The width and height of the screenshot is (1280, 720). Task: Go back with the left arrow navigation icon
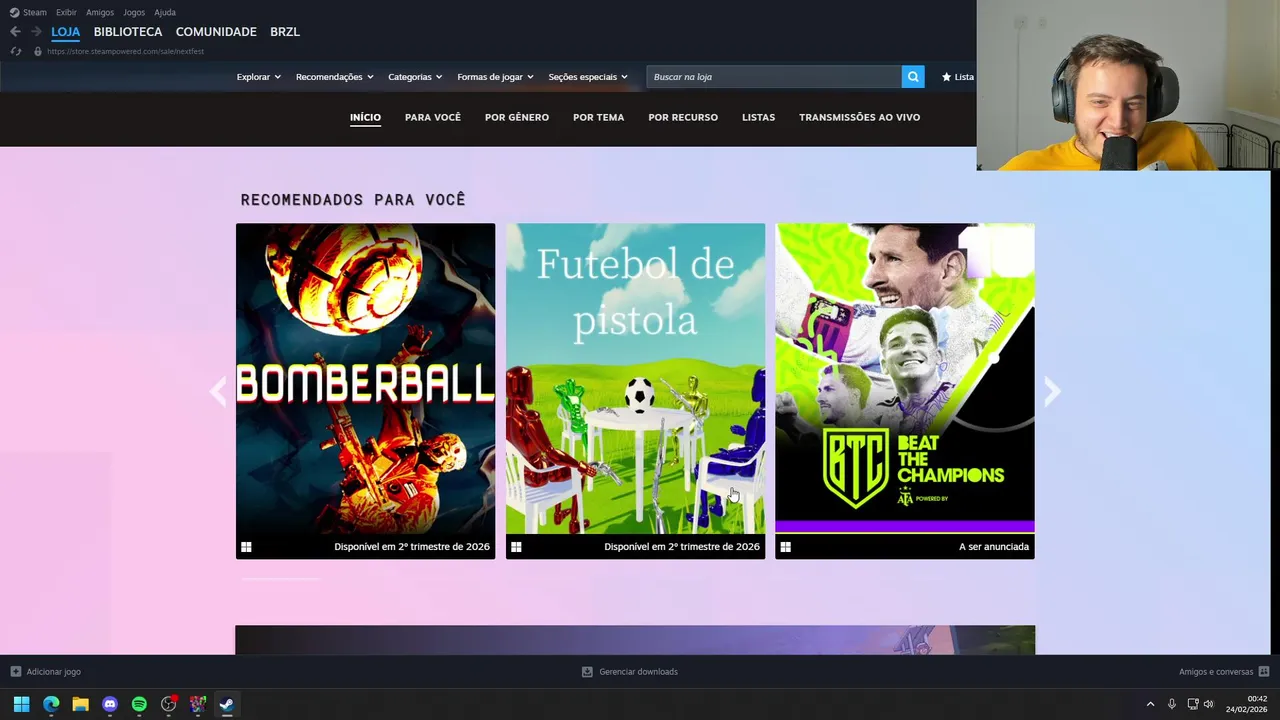point(15,32)
